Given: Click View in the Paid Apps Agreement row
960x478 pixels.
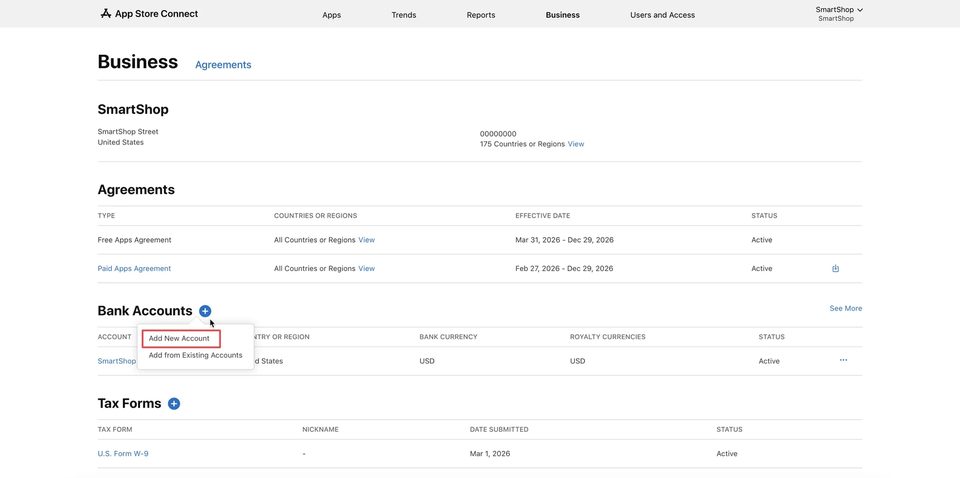Looking at the screenshot, I should pyautogui.click(x=366, y=269).
